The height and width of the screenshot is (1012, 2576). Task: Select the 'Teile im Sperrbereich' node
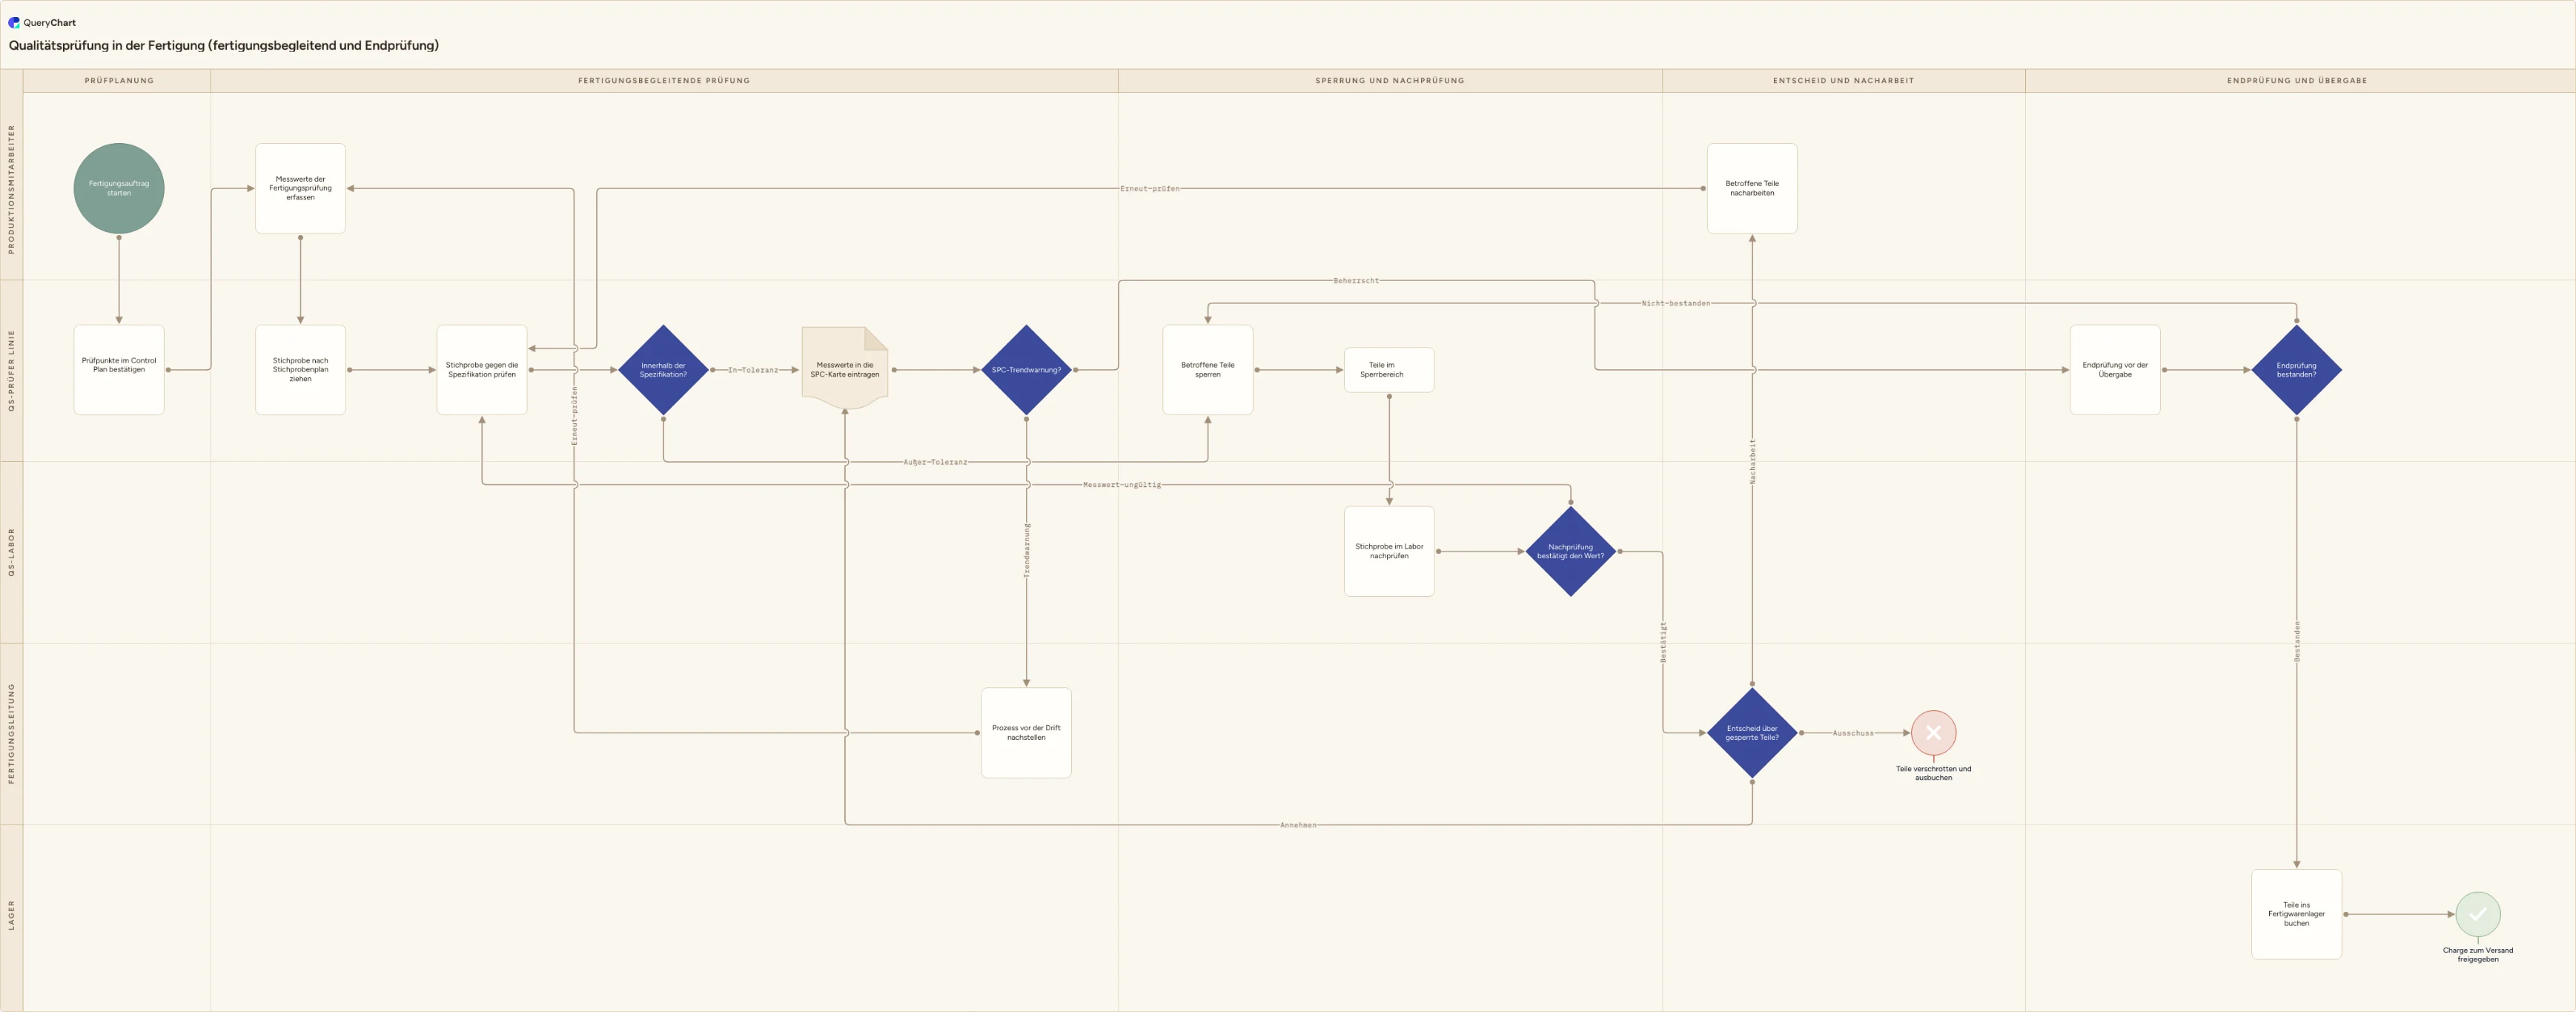tap(1389, 370)
